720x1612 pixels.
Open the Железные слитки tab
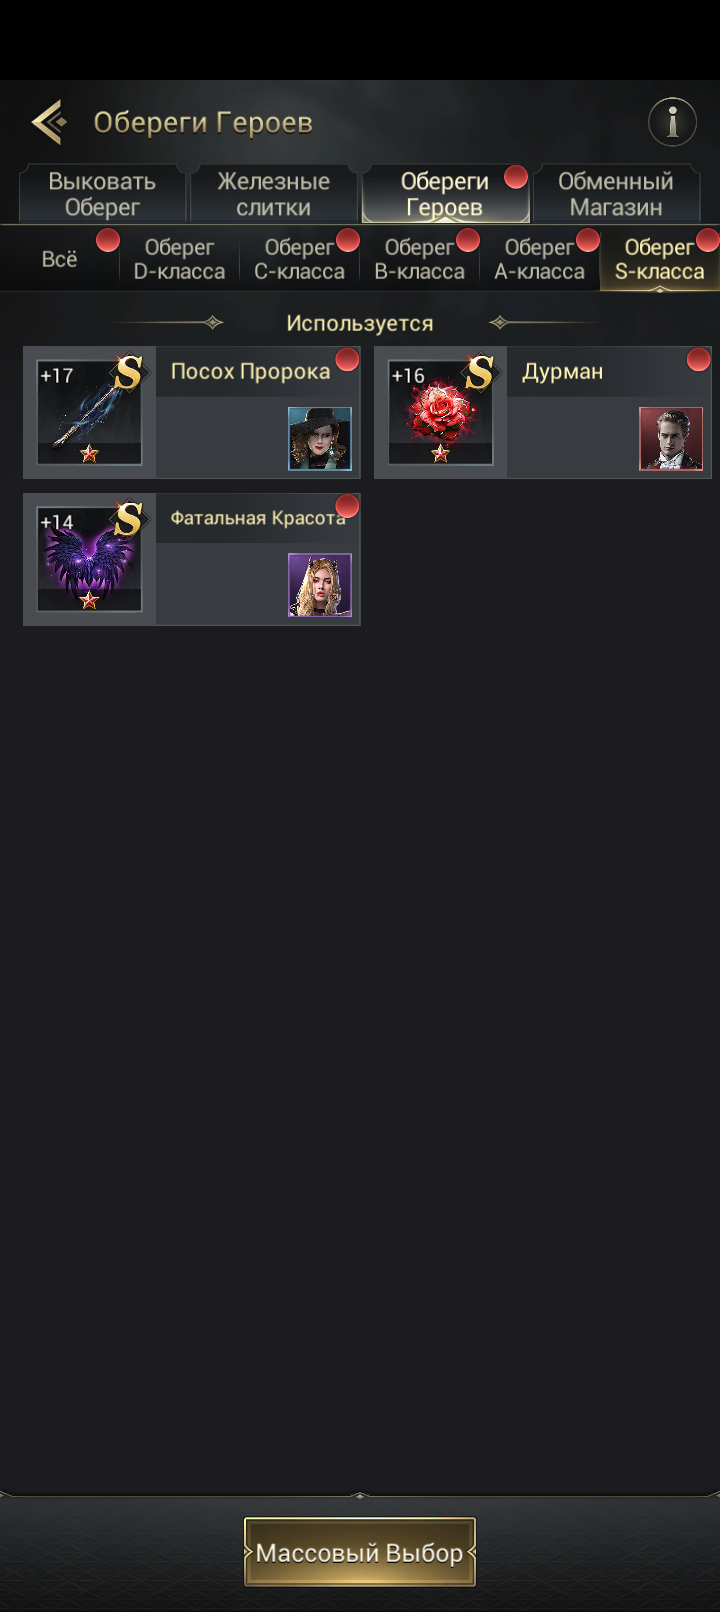click(x=274, y=194)
